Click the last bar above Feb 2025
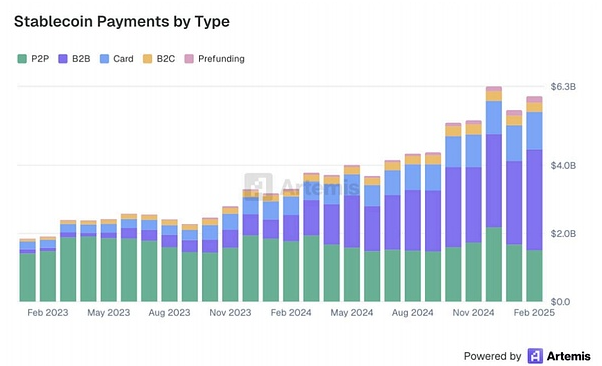602x366 pixels. [534, 199]
